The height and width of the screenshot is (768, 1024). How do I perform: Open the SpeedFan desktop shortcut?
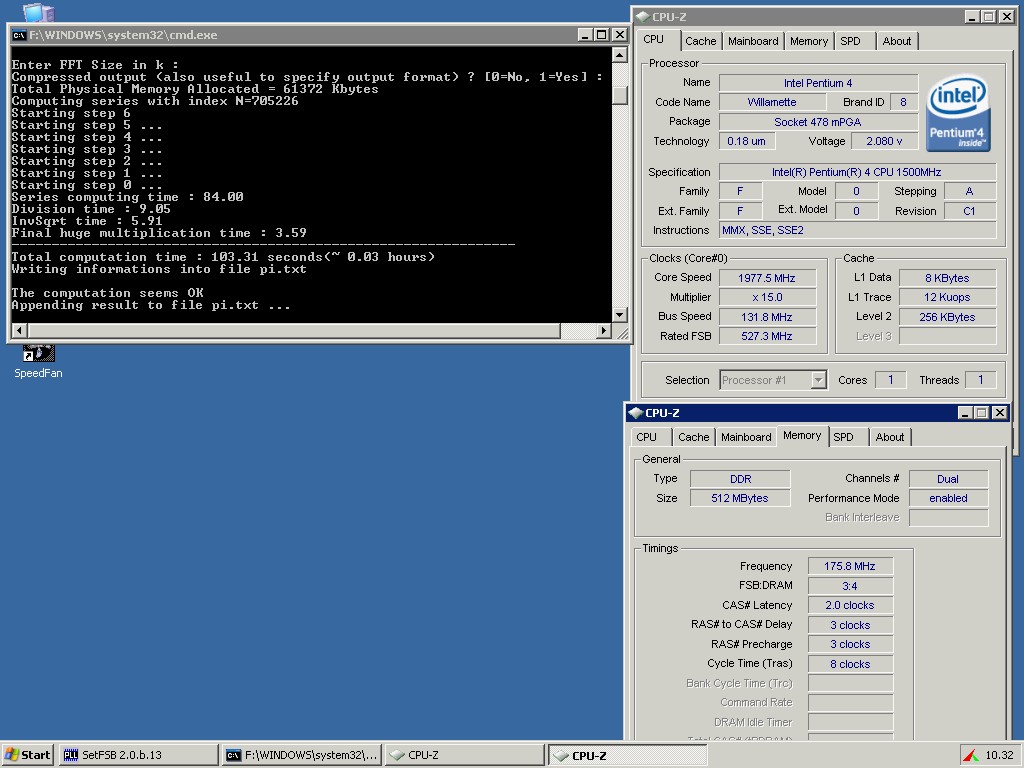[38, 361]
